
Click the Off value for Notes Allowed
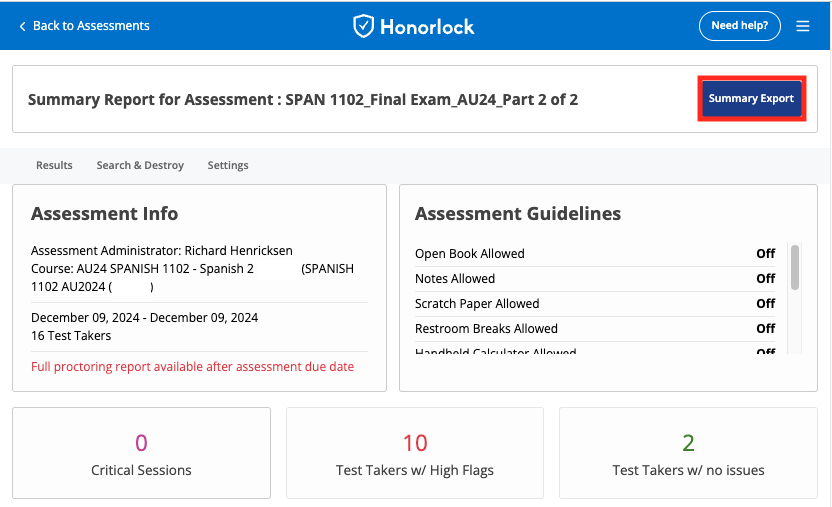coord(766,278)
